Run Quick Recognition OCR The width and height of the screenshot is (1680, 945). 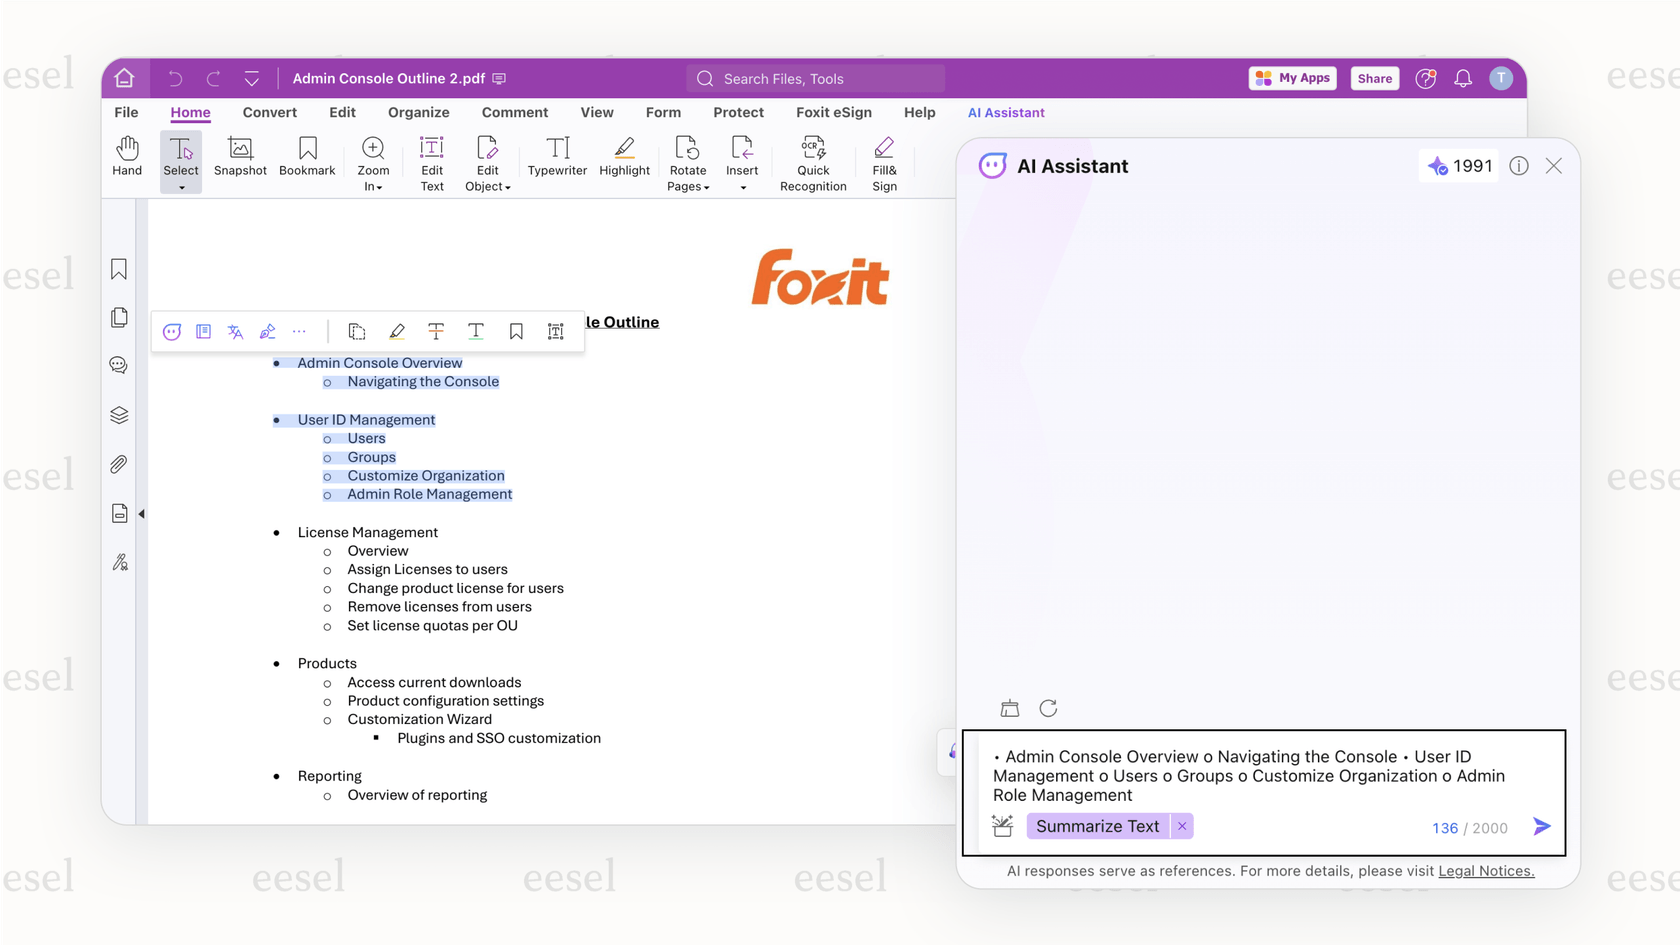pos(813,163)
